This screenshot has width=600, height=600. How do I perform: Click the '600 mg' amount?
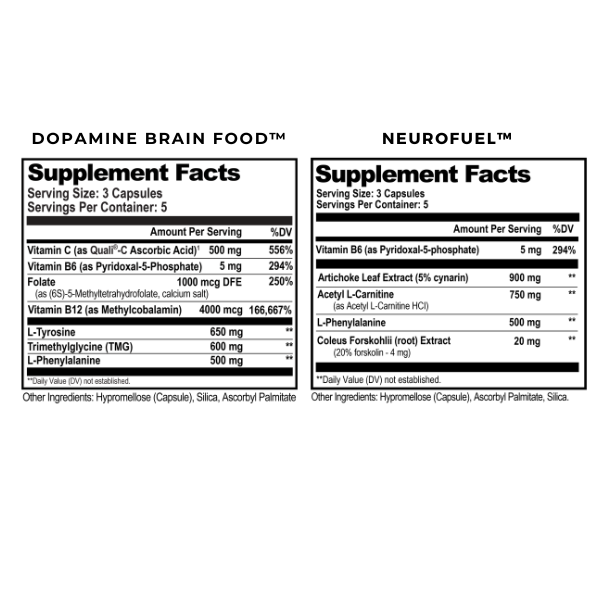(x=226, y=347)
